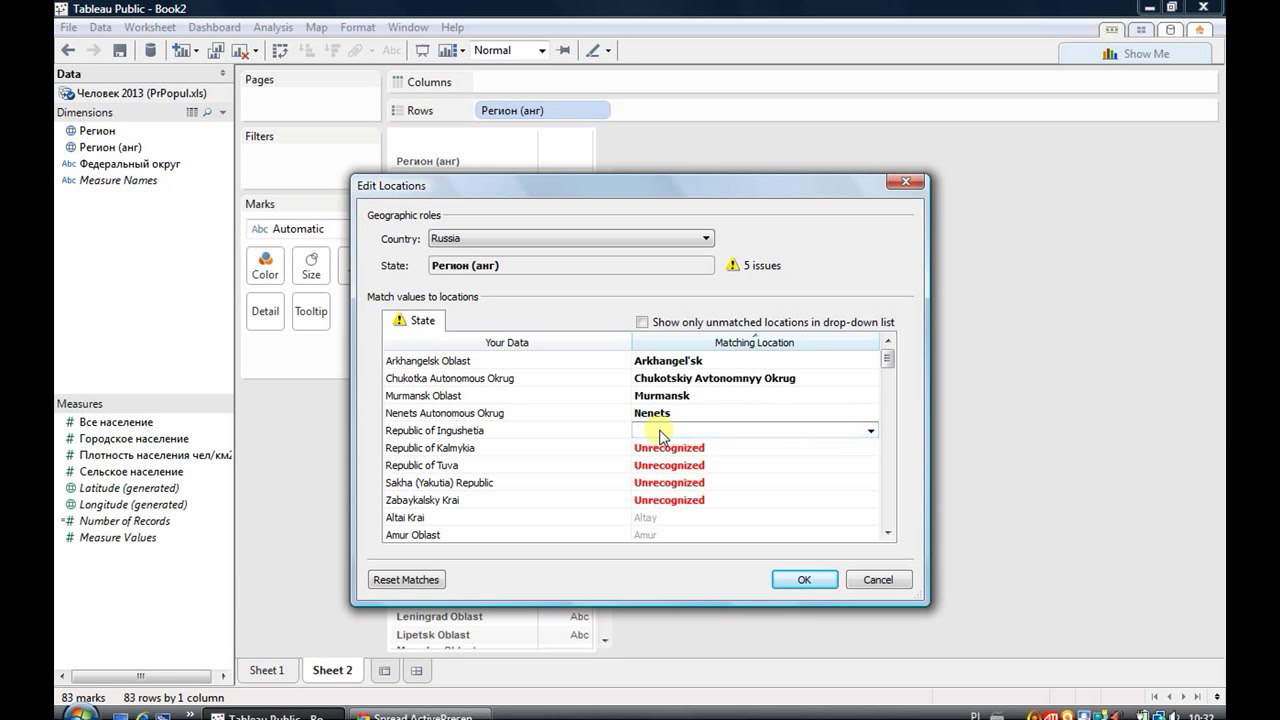Click the Color marks card button

(x=265, y=265)
